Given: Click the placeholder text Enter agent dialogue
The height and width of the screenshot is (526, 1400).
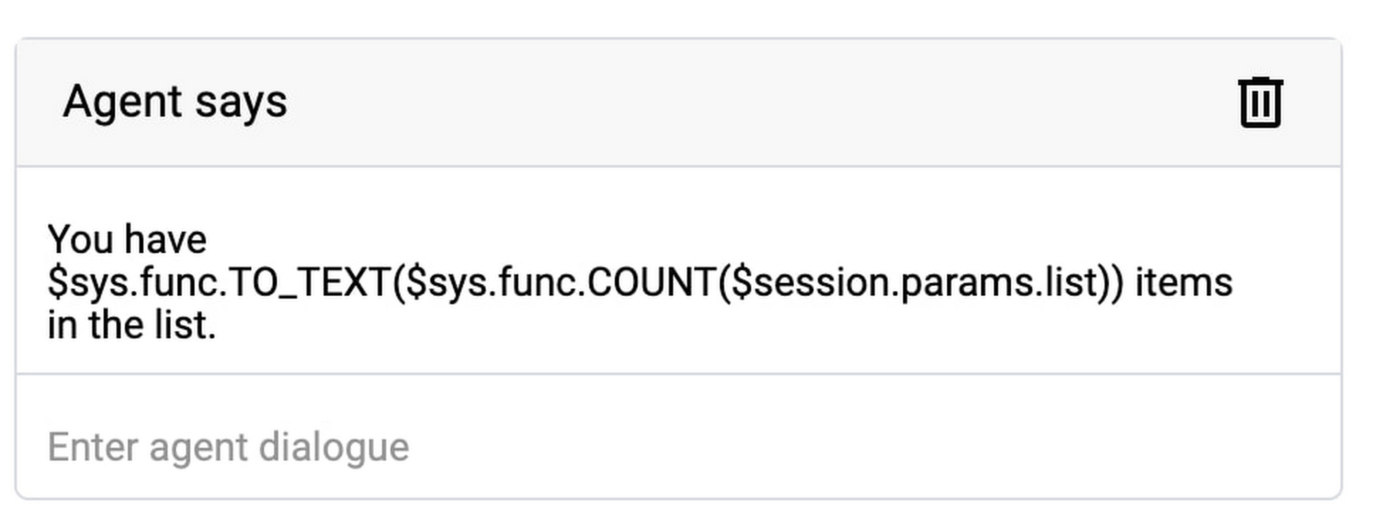Looking at the screenshot, I should pos(228,446).
